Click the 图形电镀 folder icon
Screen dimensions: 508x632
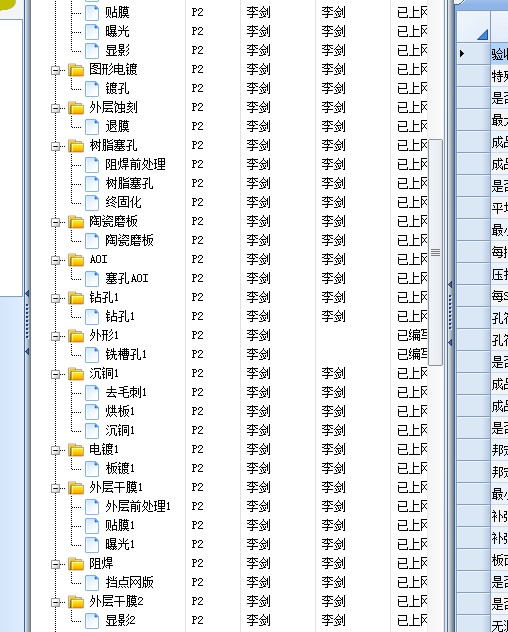[76, 70]
